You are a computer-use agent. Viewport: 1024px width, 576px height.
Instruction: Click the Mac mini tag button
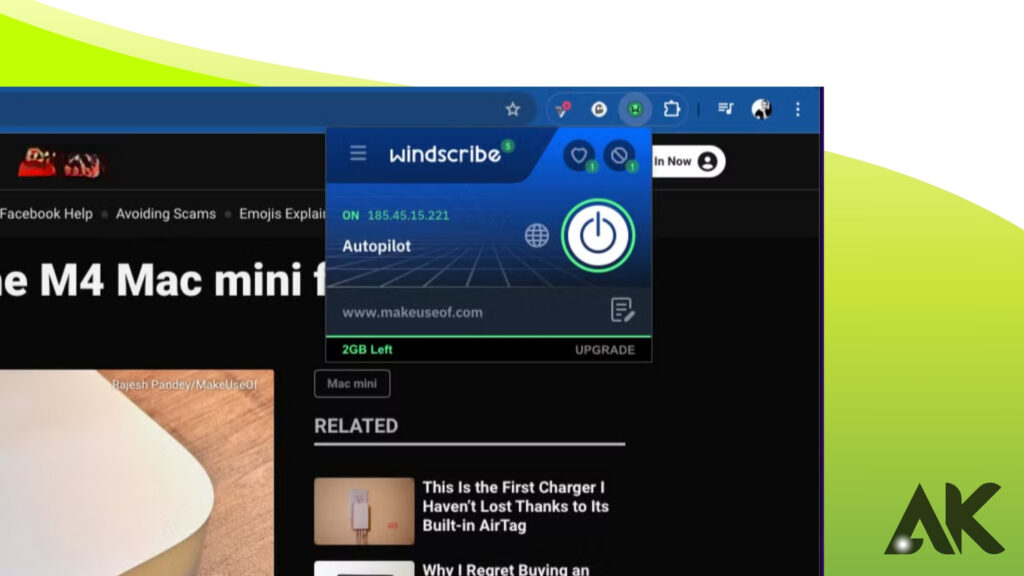point(352,384)
